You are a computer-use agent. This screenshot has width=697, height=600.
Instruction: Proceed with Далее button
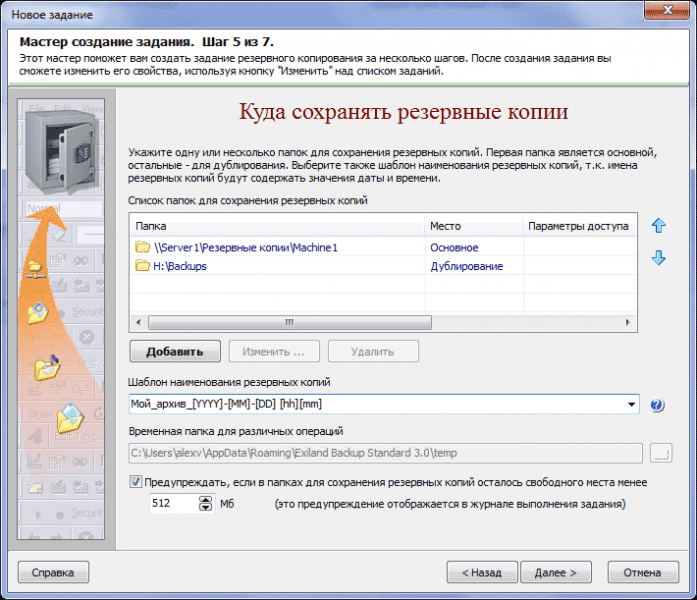pos(556,572)
